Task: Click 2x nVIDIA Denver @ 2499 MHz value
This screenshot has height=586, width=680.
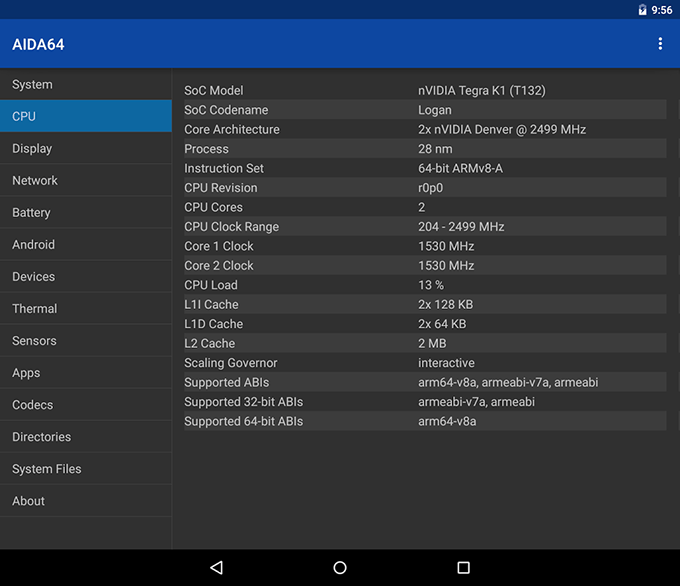Action: point(502,129)
